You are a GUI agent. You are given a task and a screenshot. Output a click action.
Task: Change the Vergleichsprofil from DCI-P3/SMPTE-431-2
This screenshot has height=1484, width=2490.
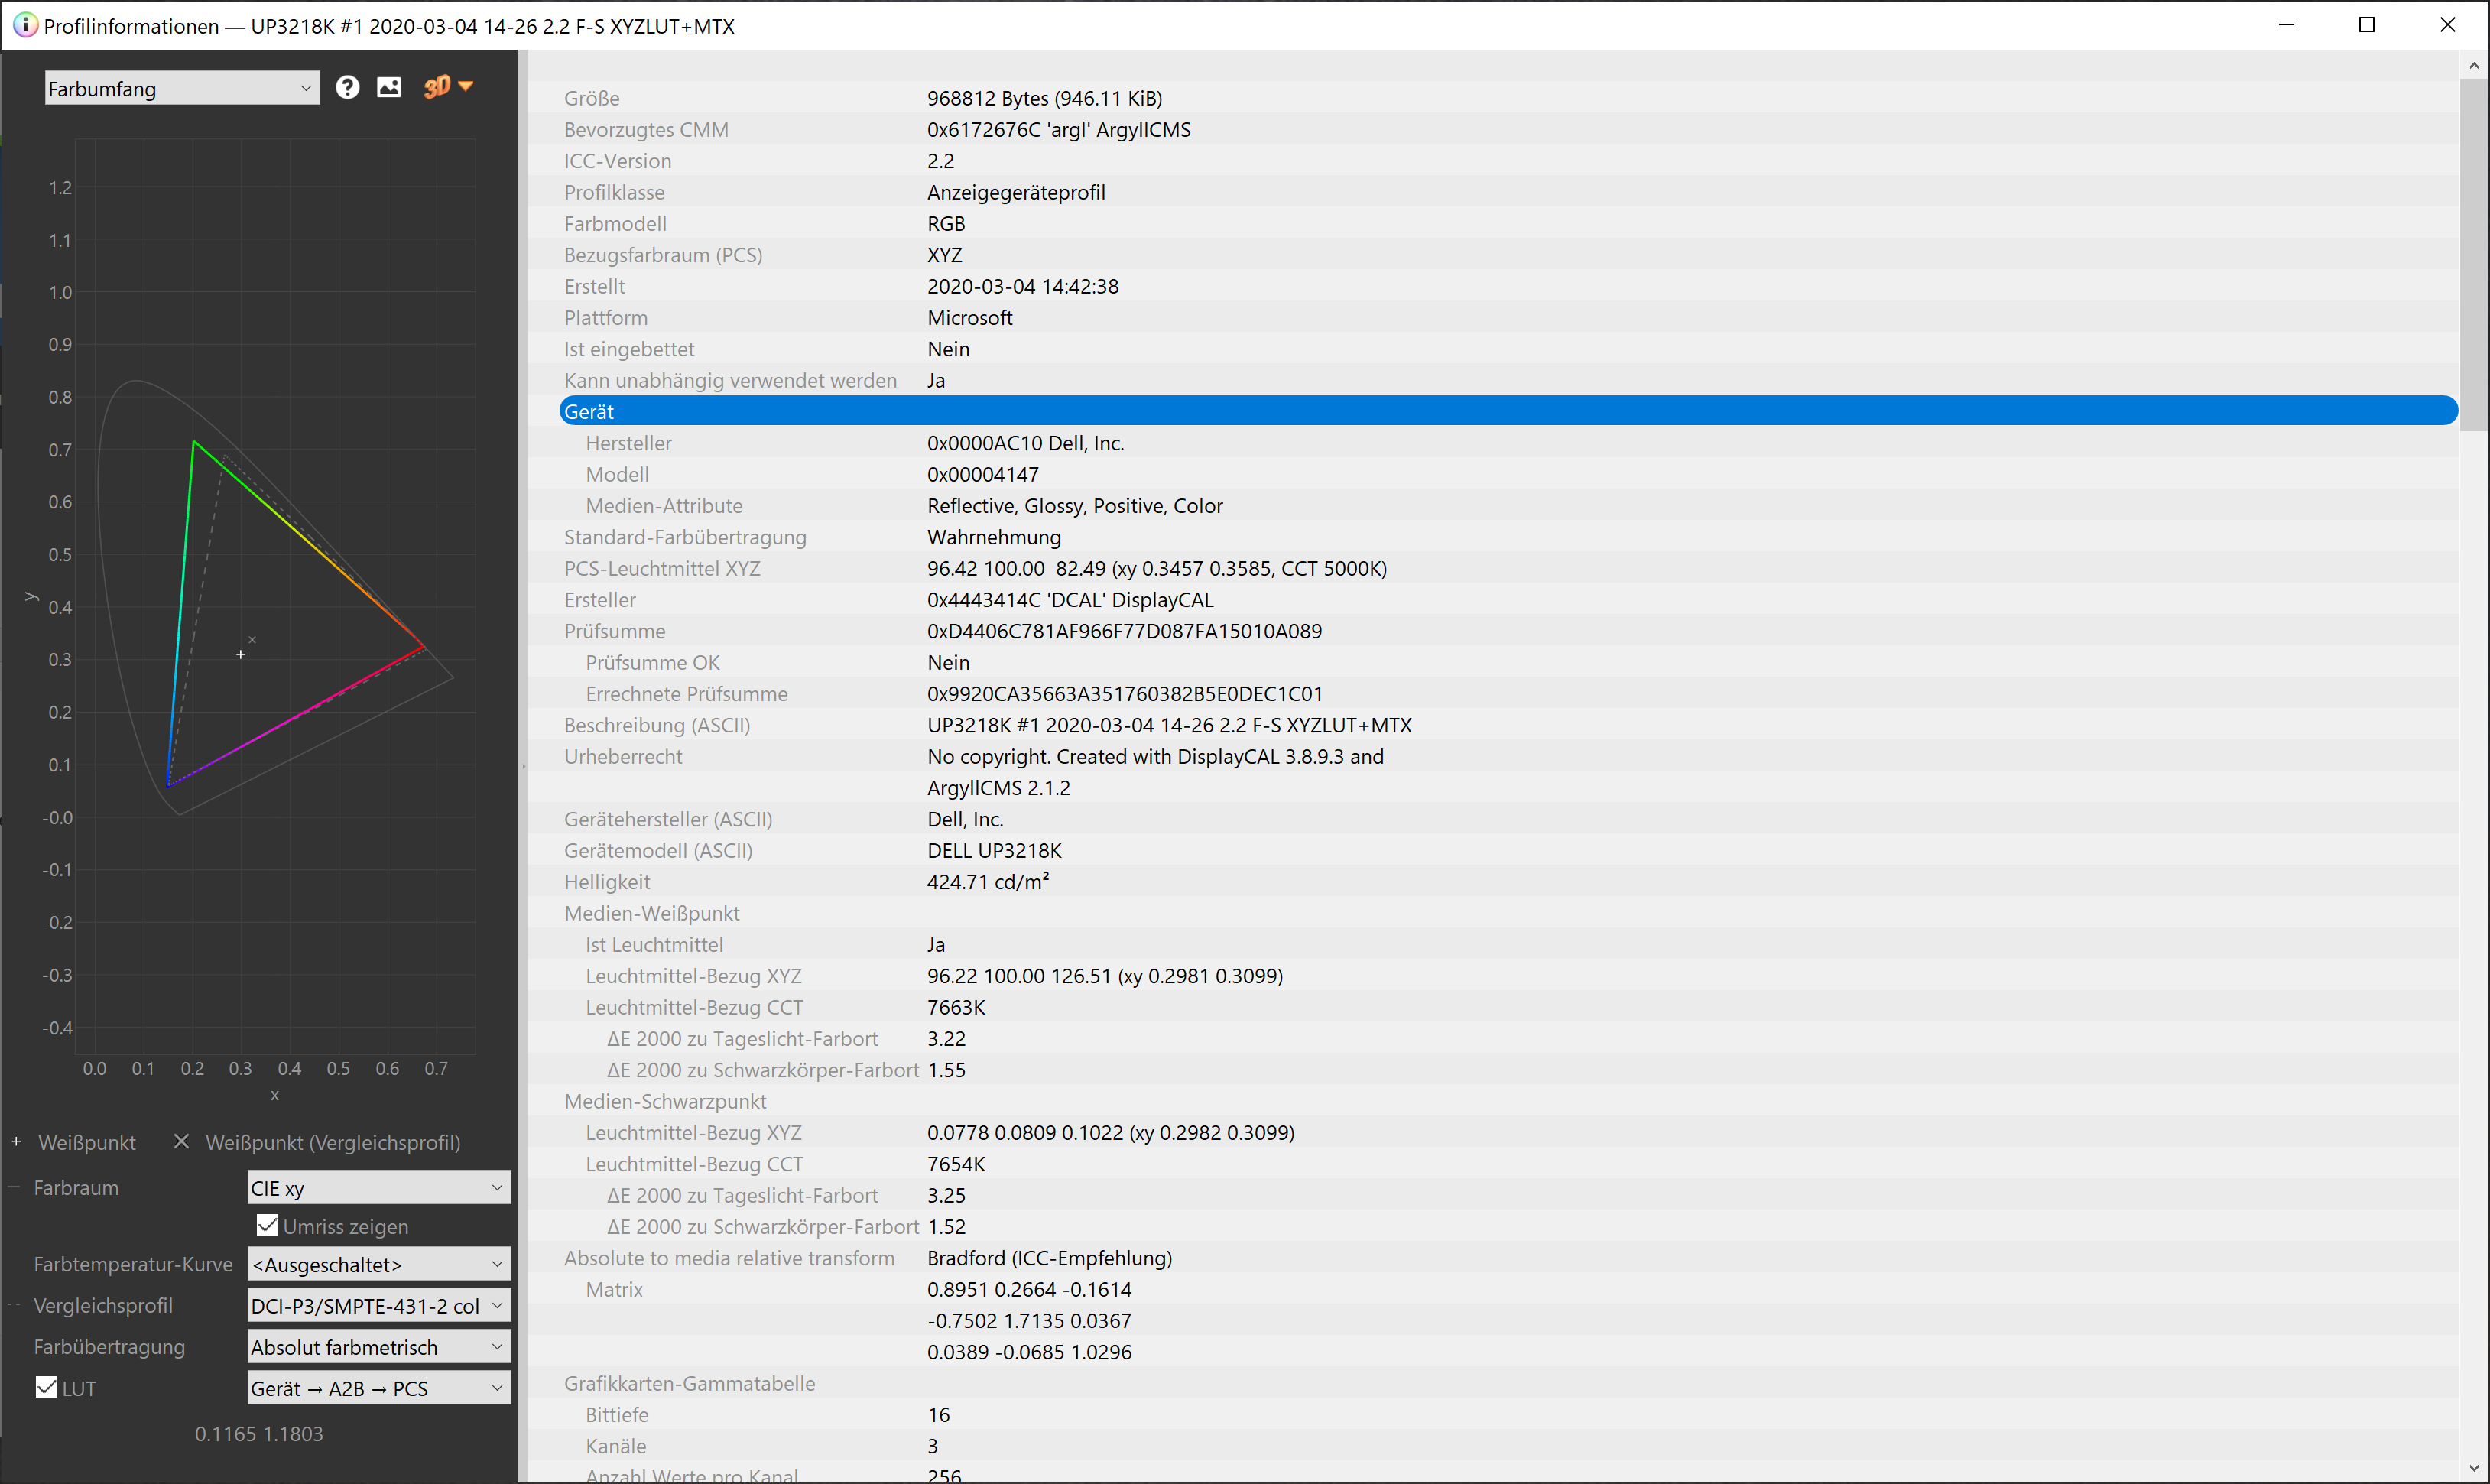click(x=378, y=1305)
